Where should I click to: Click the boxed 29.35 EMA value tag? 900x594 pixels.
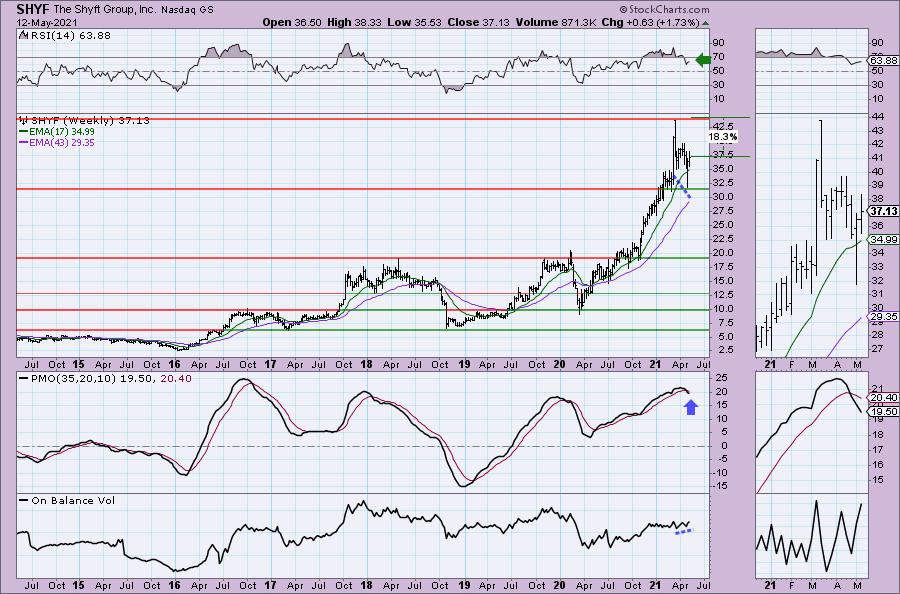(x=884, y=317)
